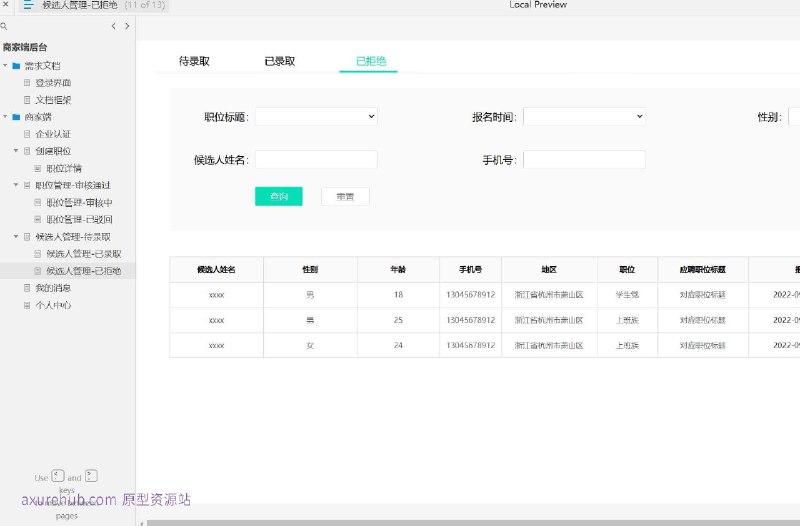Open the 报名时间 dropdown
This screenshot has width=800, height=526.
pyautogui.click(x=584, y=117)
